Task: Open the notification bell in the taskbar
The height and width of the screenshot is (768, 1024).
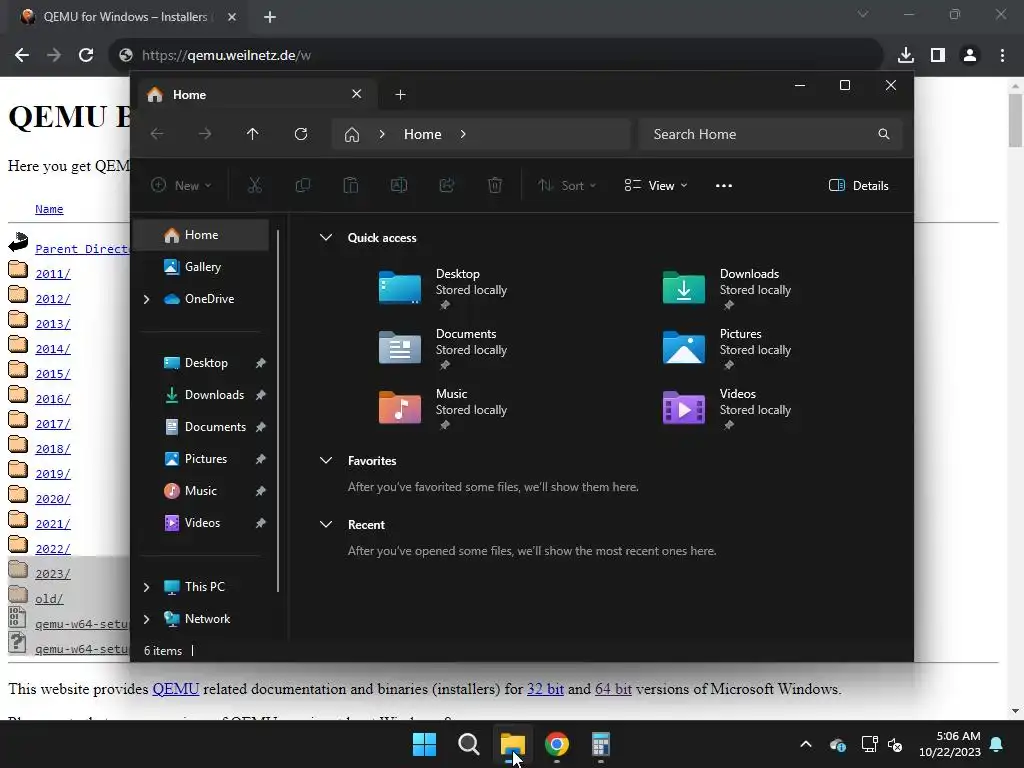Action: pos(997,744)
